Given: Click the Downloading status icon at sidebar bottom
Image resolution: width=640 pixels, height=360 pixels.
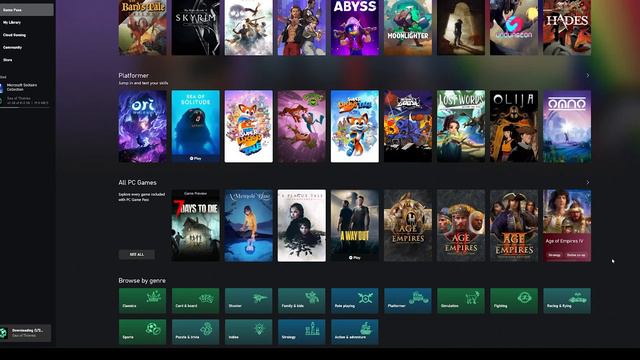Looking at the screenshot, I should [x=4, y=333].
